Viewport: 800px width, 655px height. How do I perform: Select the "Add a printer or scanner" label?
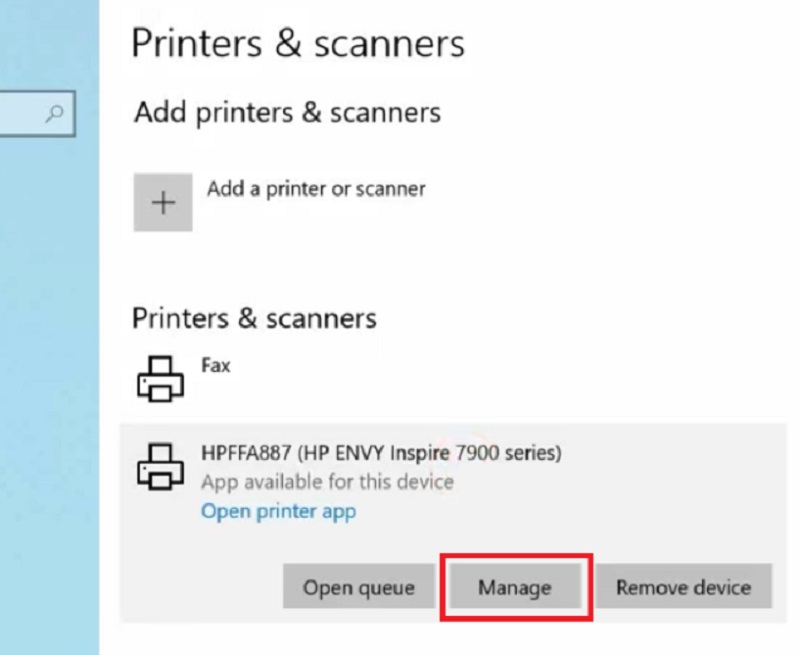[316, 188]
